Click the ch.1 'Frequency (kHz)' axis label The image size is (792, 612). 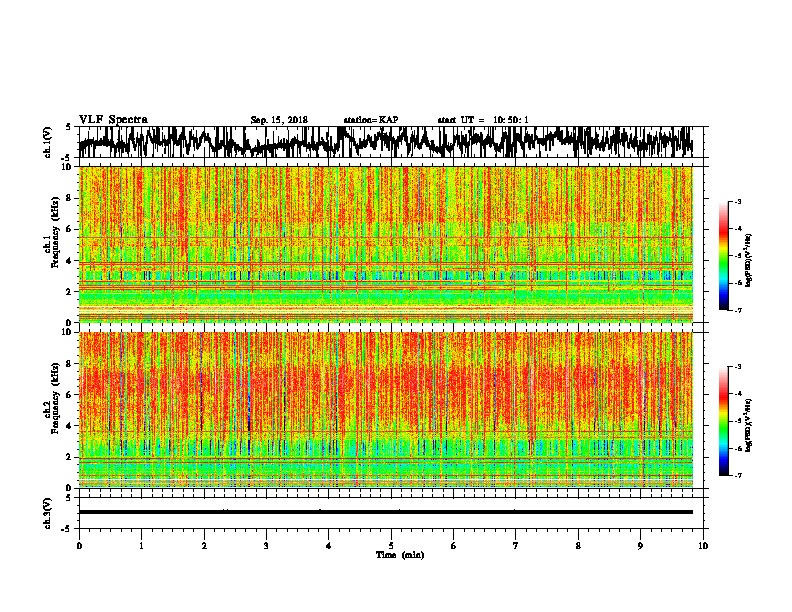[56, 232]
